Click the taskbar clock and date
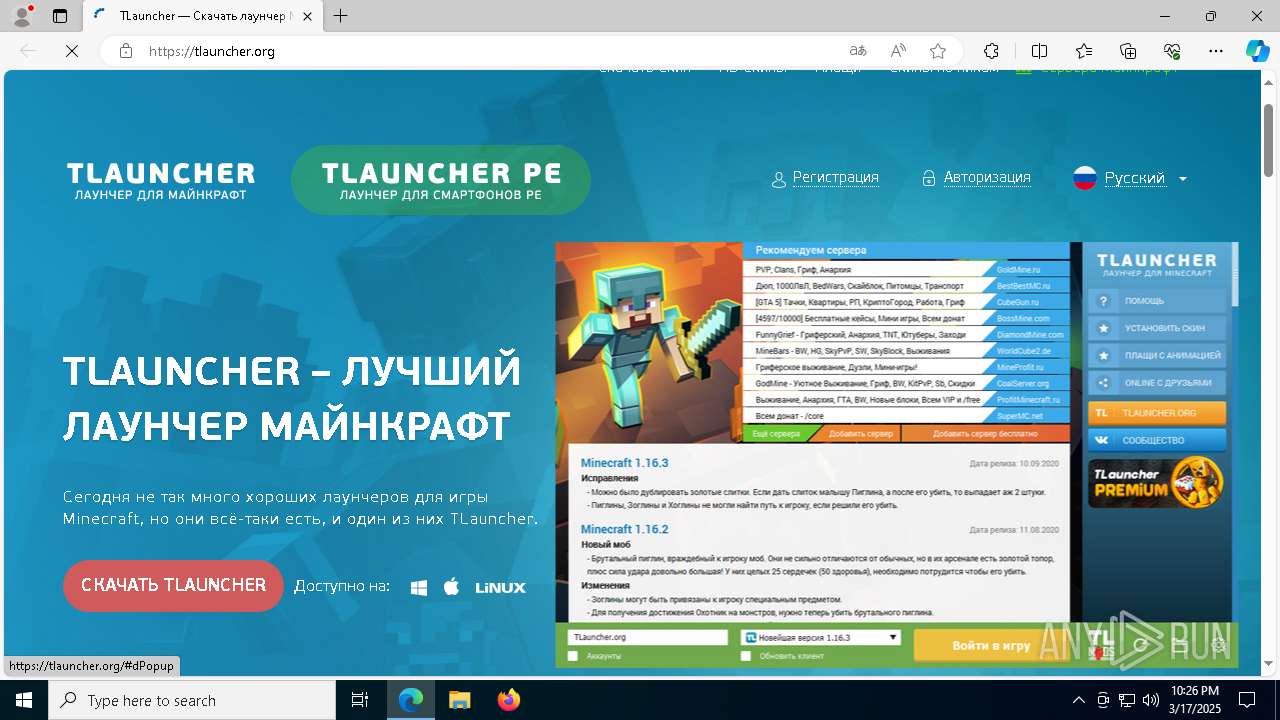1280x720 pixels. pos(1194,700)
